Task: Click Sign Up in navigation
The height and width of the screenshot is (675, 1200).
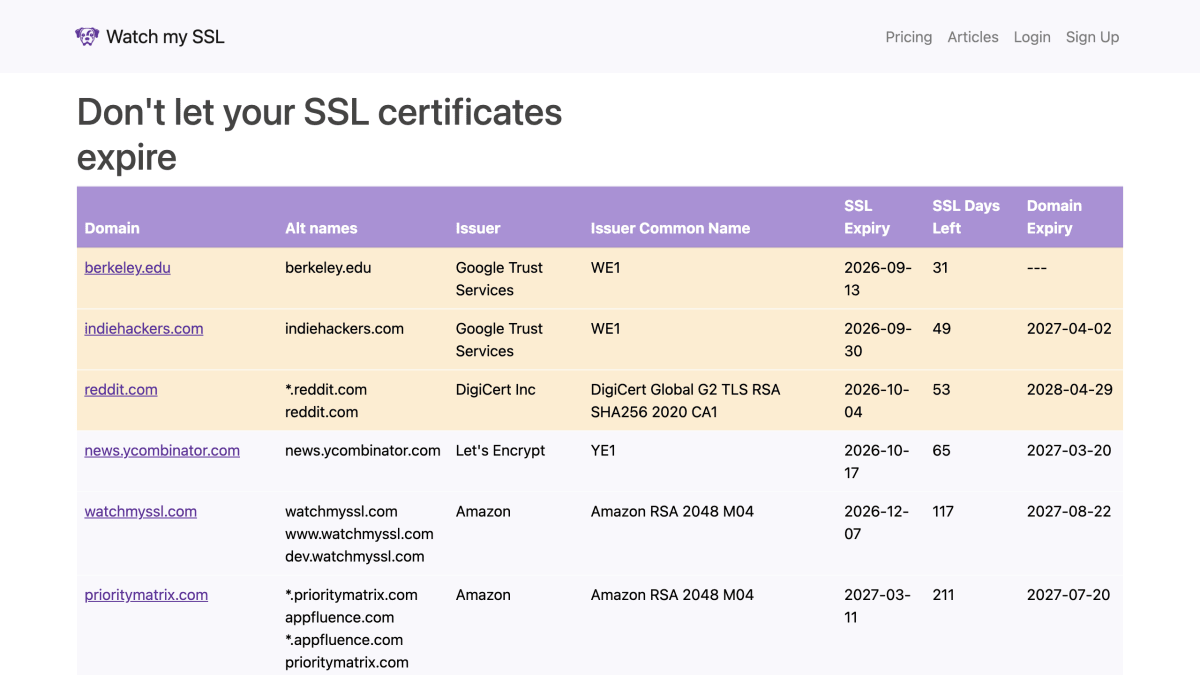Action: [1092, 37]
